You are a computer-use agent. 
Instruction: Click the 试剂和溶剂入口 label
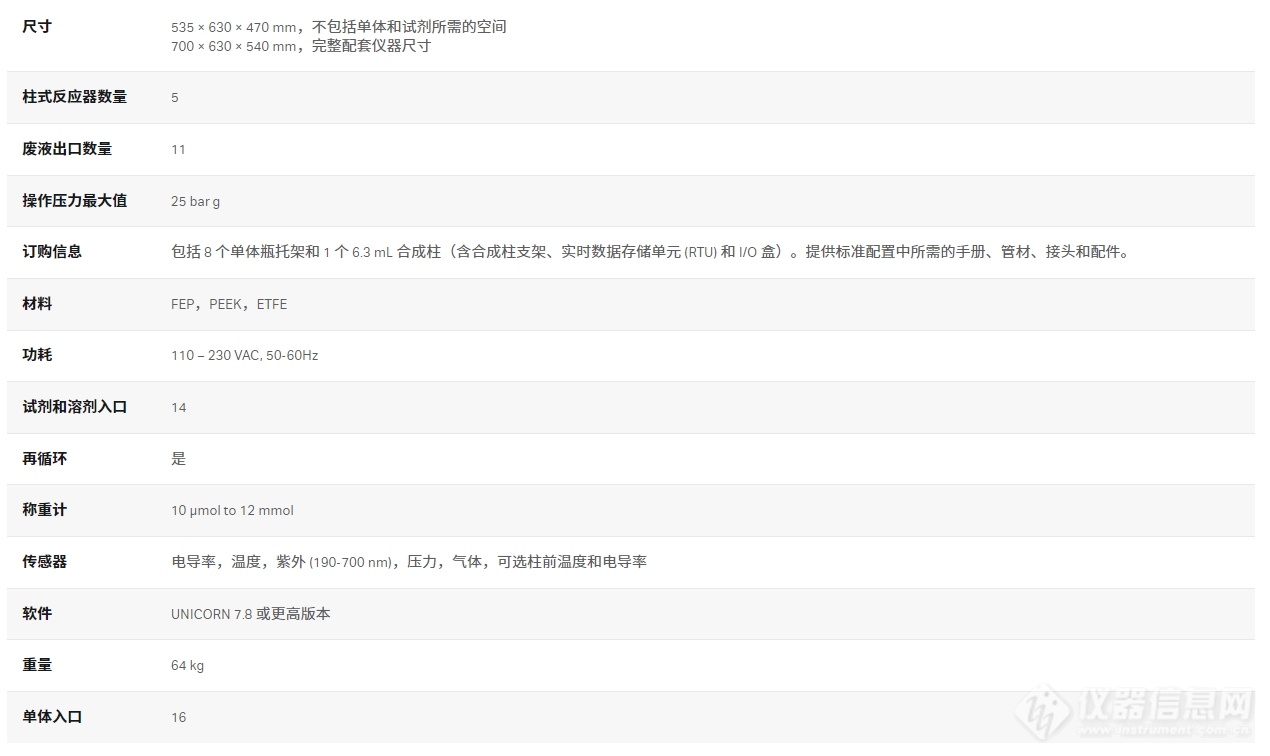75,407
